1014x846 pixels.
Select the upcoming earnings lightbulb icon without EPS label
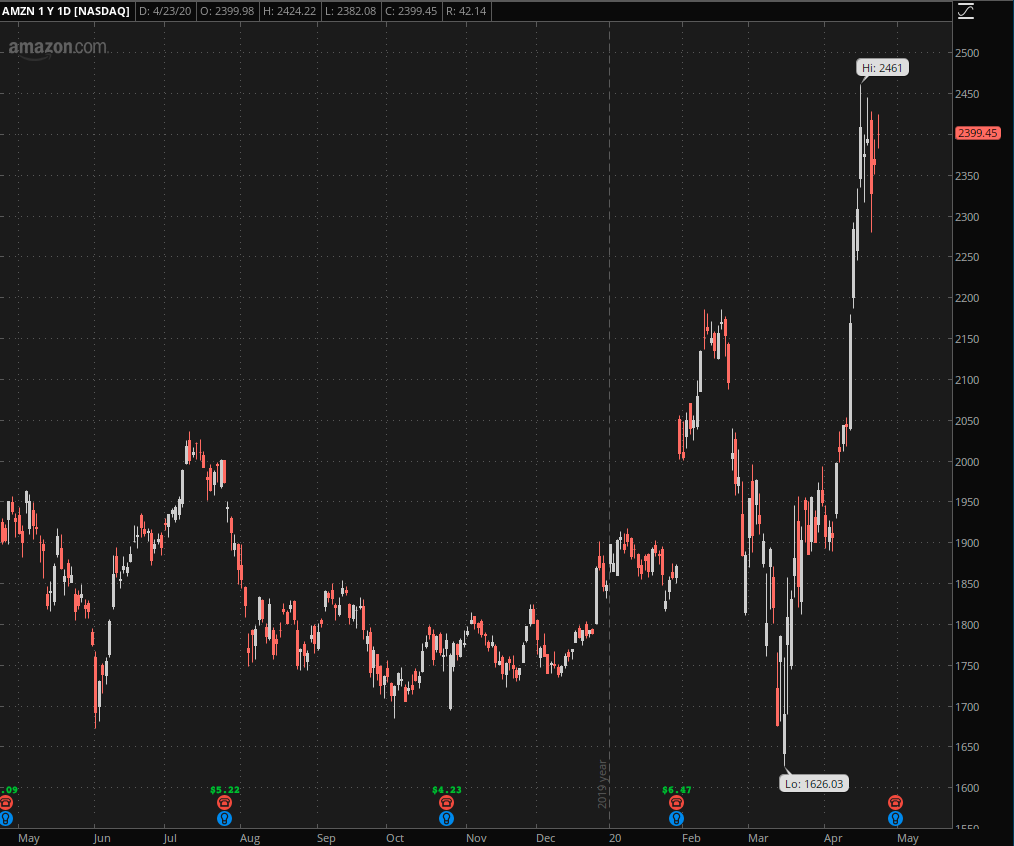tap(895, 818)
